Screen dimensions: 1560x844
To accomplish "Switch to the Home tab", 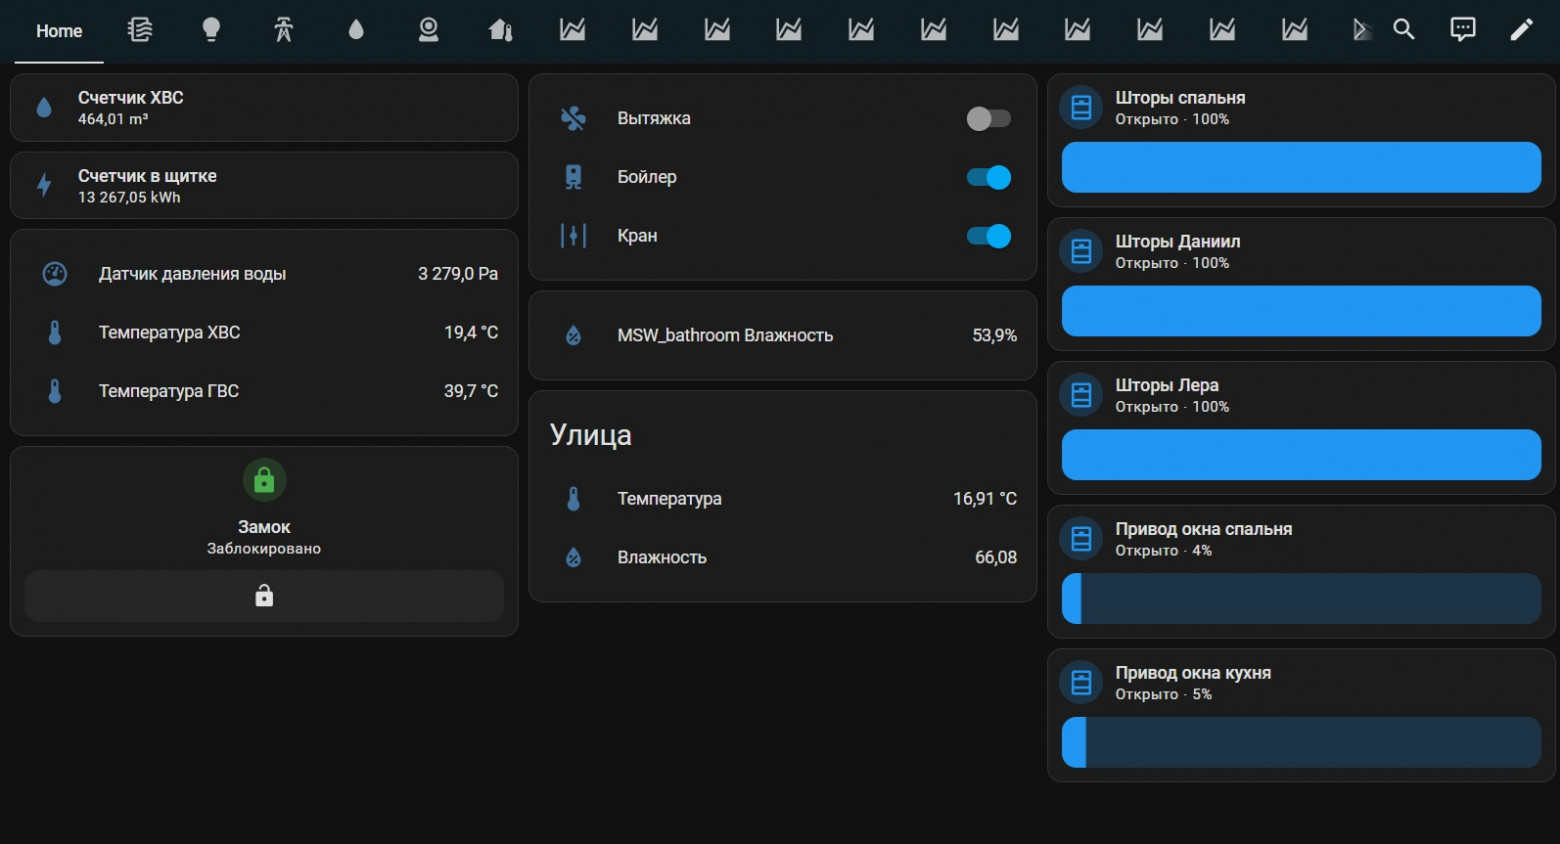I will point(59,31).
